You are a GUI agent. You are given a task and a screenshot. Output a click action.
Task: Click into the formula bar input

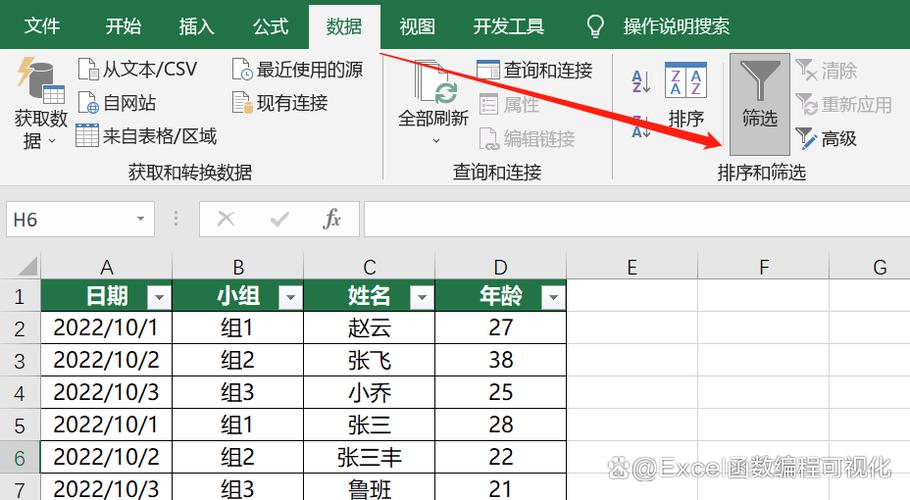637,219
